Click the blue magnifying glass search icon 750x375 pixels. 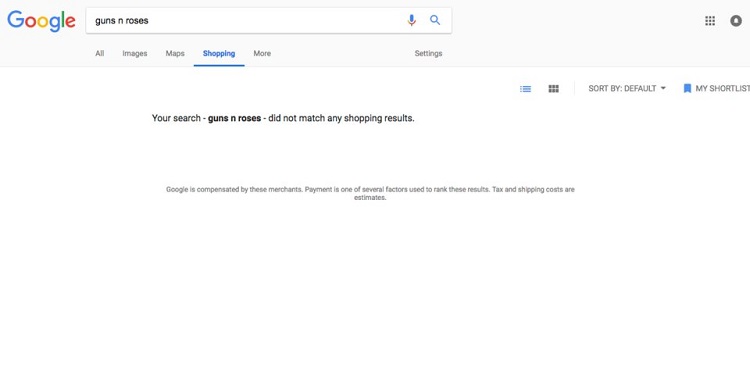[x=435, y=20]
